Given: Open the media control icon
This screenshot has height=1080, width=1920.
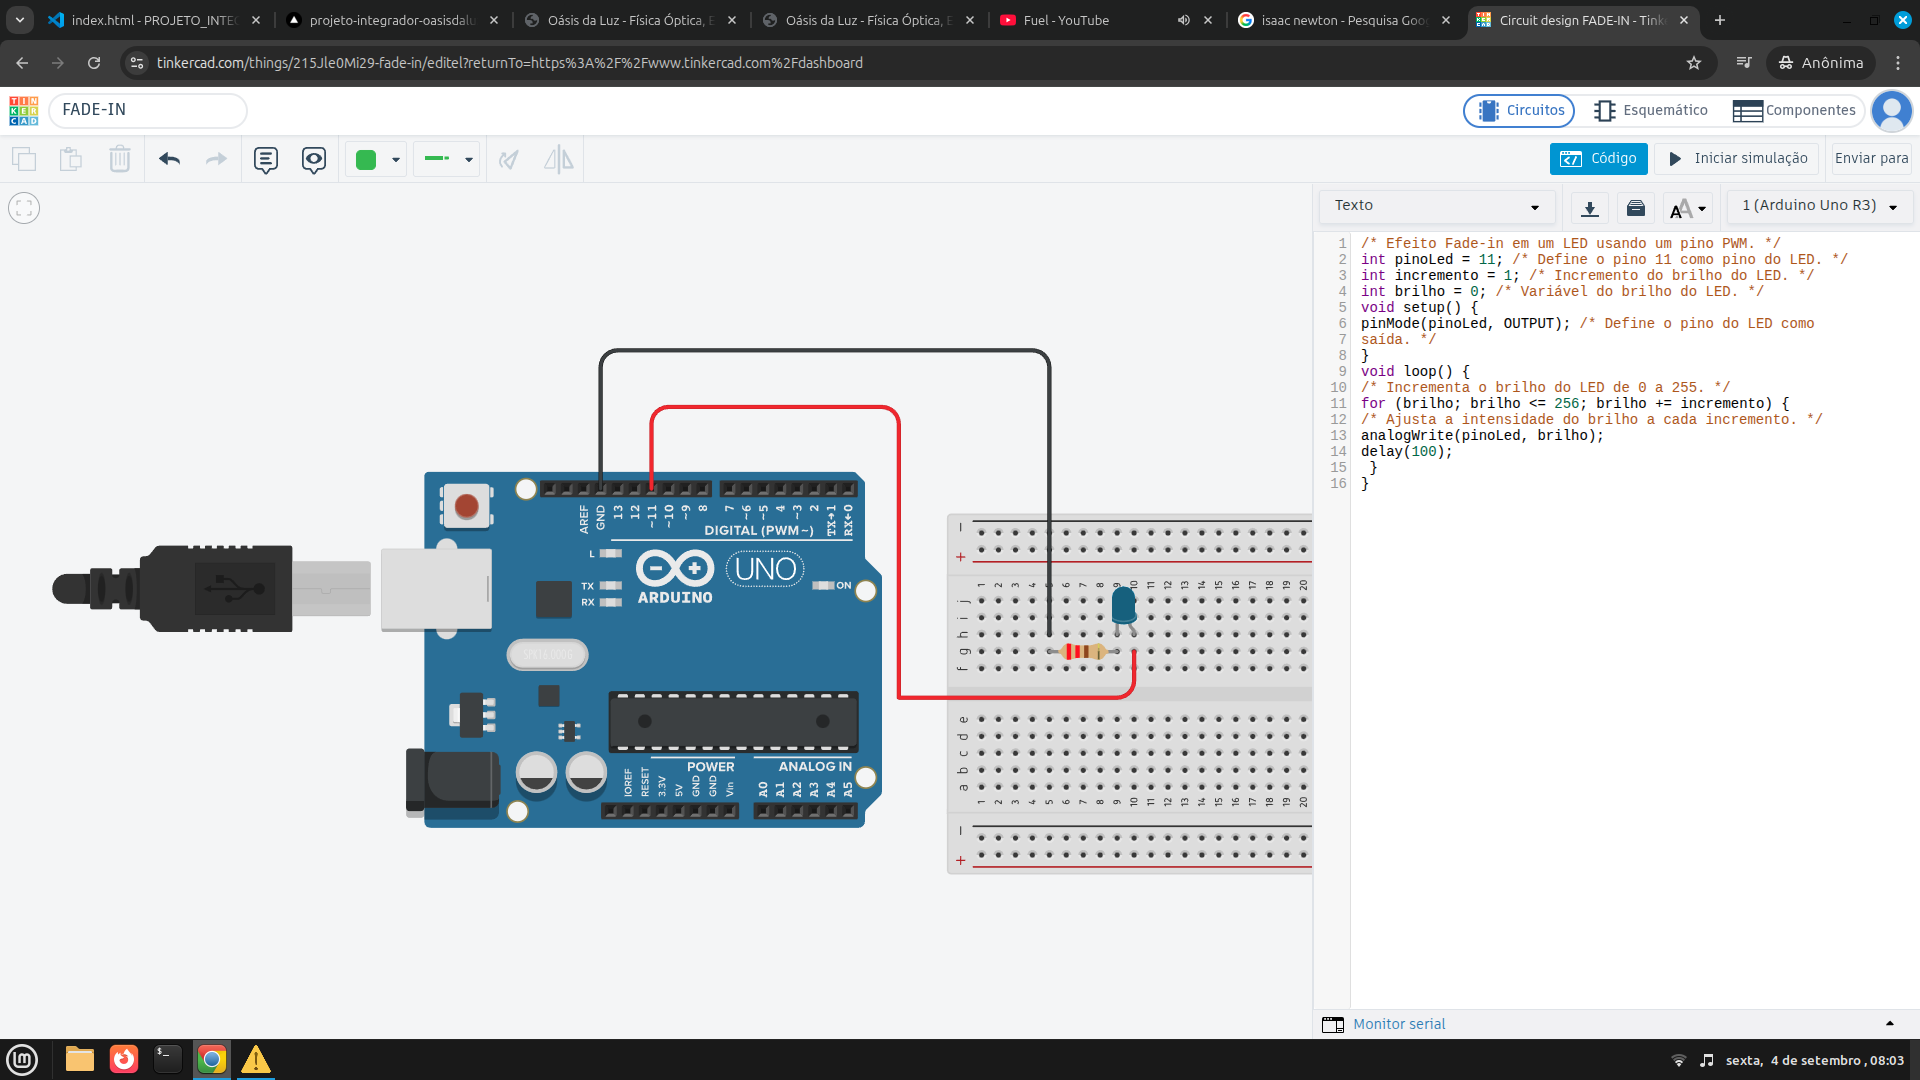Looking at the screenshot, I should click(x=1744, y=63).
